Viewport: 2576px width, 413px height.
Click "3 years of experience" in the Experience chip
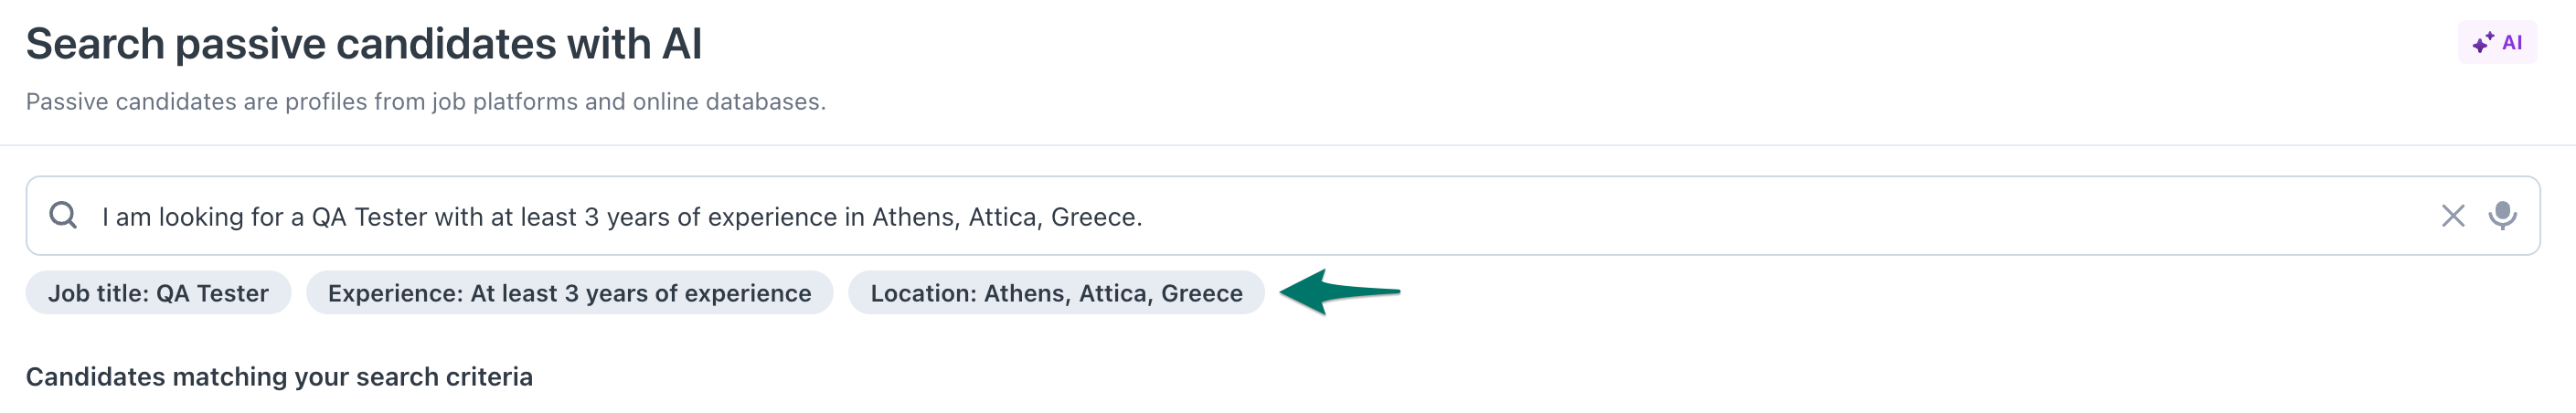coord(688,293)
